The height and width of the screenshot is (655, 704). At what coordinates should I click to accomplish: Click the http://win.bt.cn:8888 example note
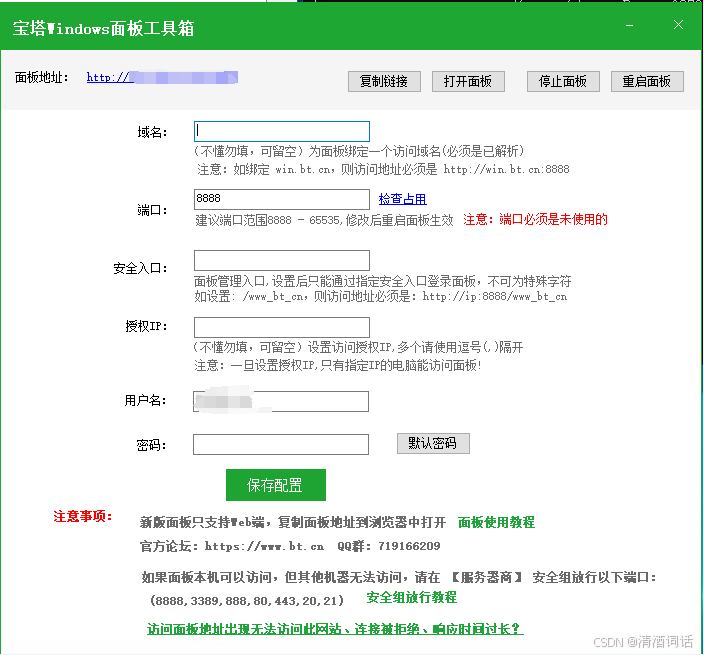pyautogui.click(x=506, y=169)
